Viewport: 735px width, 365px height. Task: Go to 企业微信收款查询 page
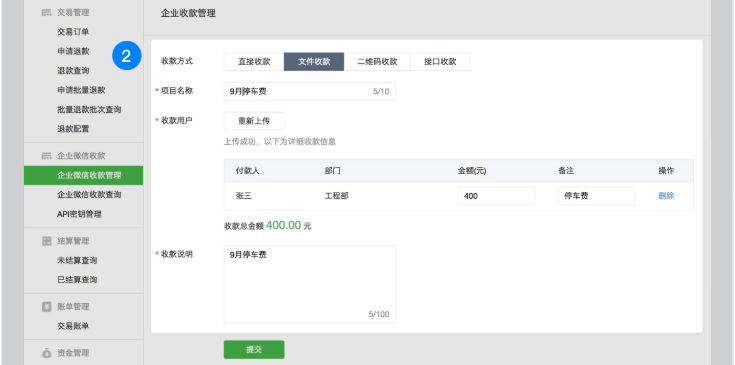click(x=89, y=194)
